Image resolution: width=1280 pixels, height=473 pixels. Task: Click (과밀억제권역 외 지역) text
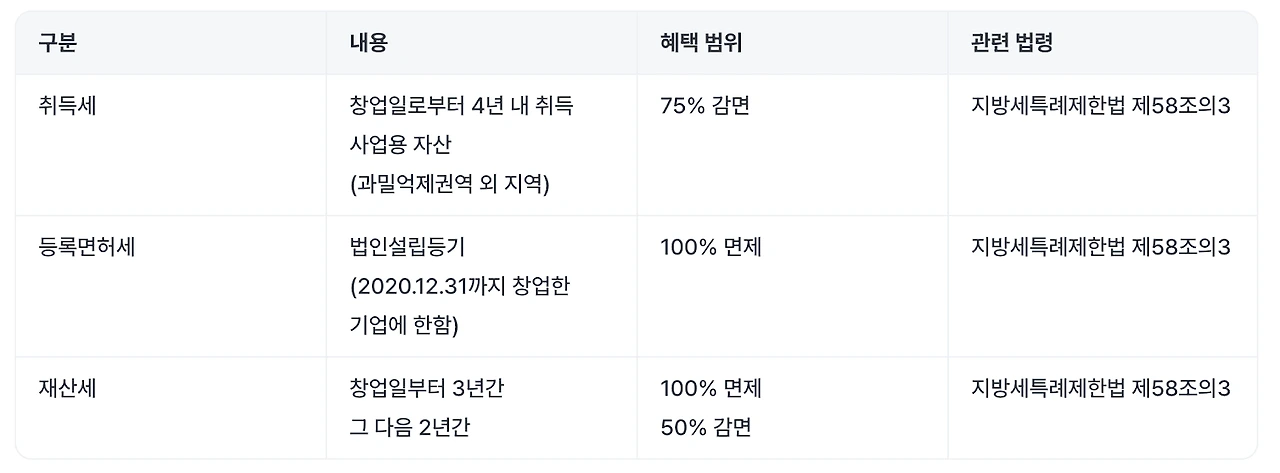click(451, 185)
